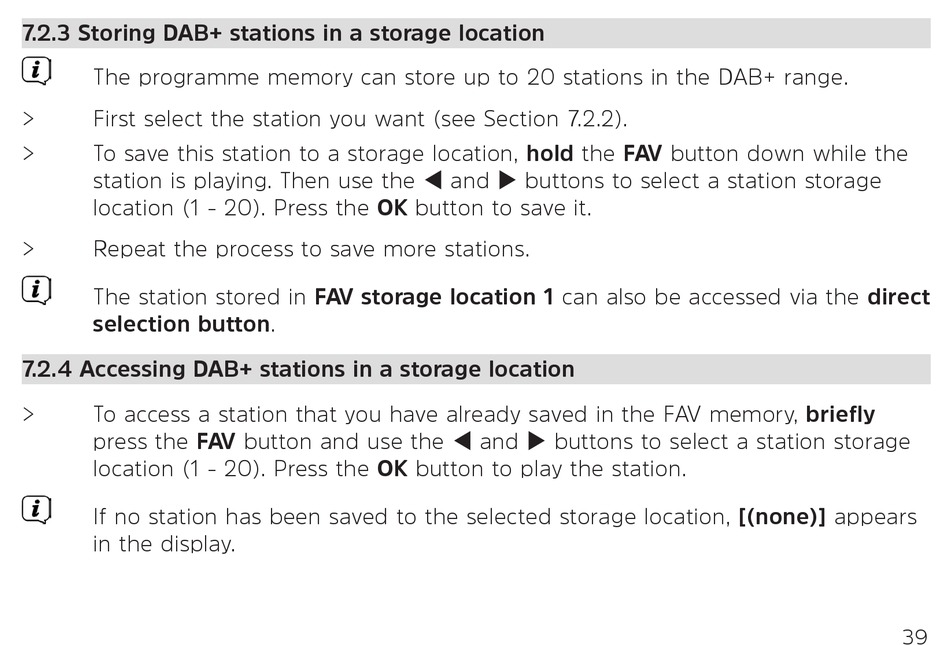The width and height of the screenshot is (950, 645).
Task: Click the right arrow symbol in section 7.2.3
Action: click(507, 180)
